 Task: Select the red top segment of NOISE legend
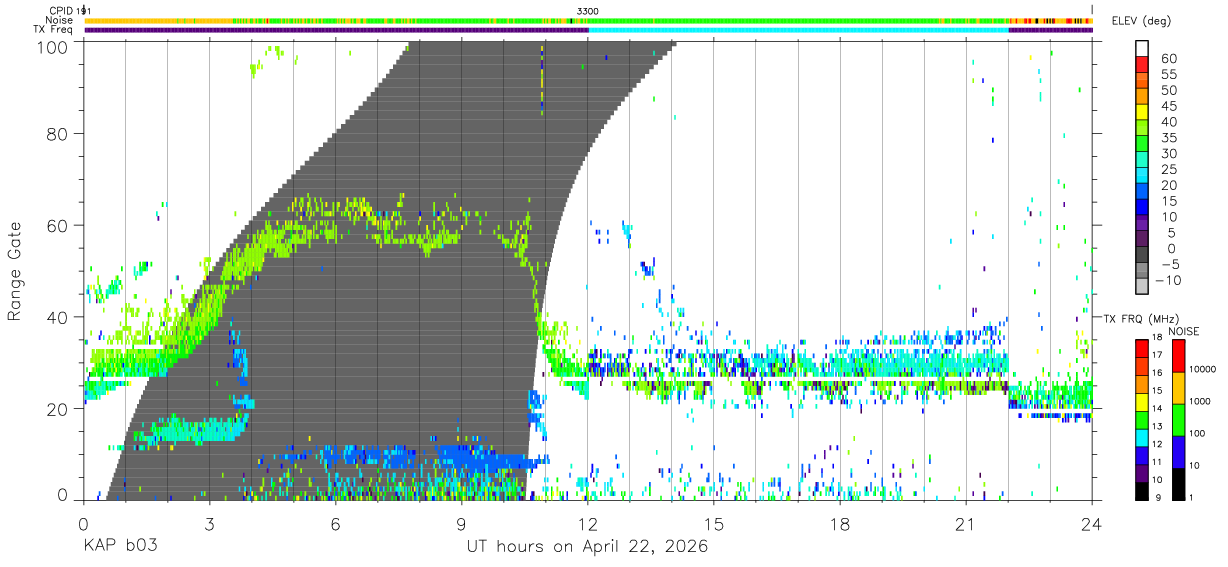point(1178,356)
